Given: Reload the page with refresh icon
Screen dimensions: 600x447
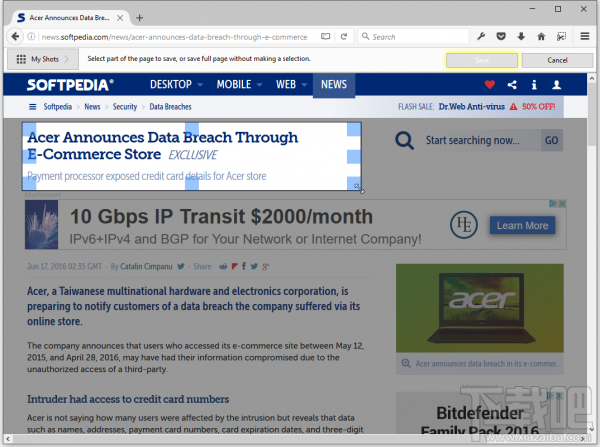Looking at the screenshot, I should (344, 36).
